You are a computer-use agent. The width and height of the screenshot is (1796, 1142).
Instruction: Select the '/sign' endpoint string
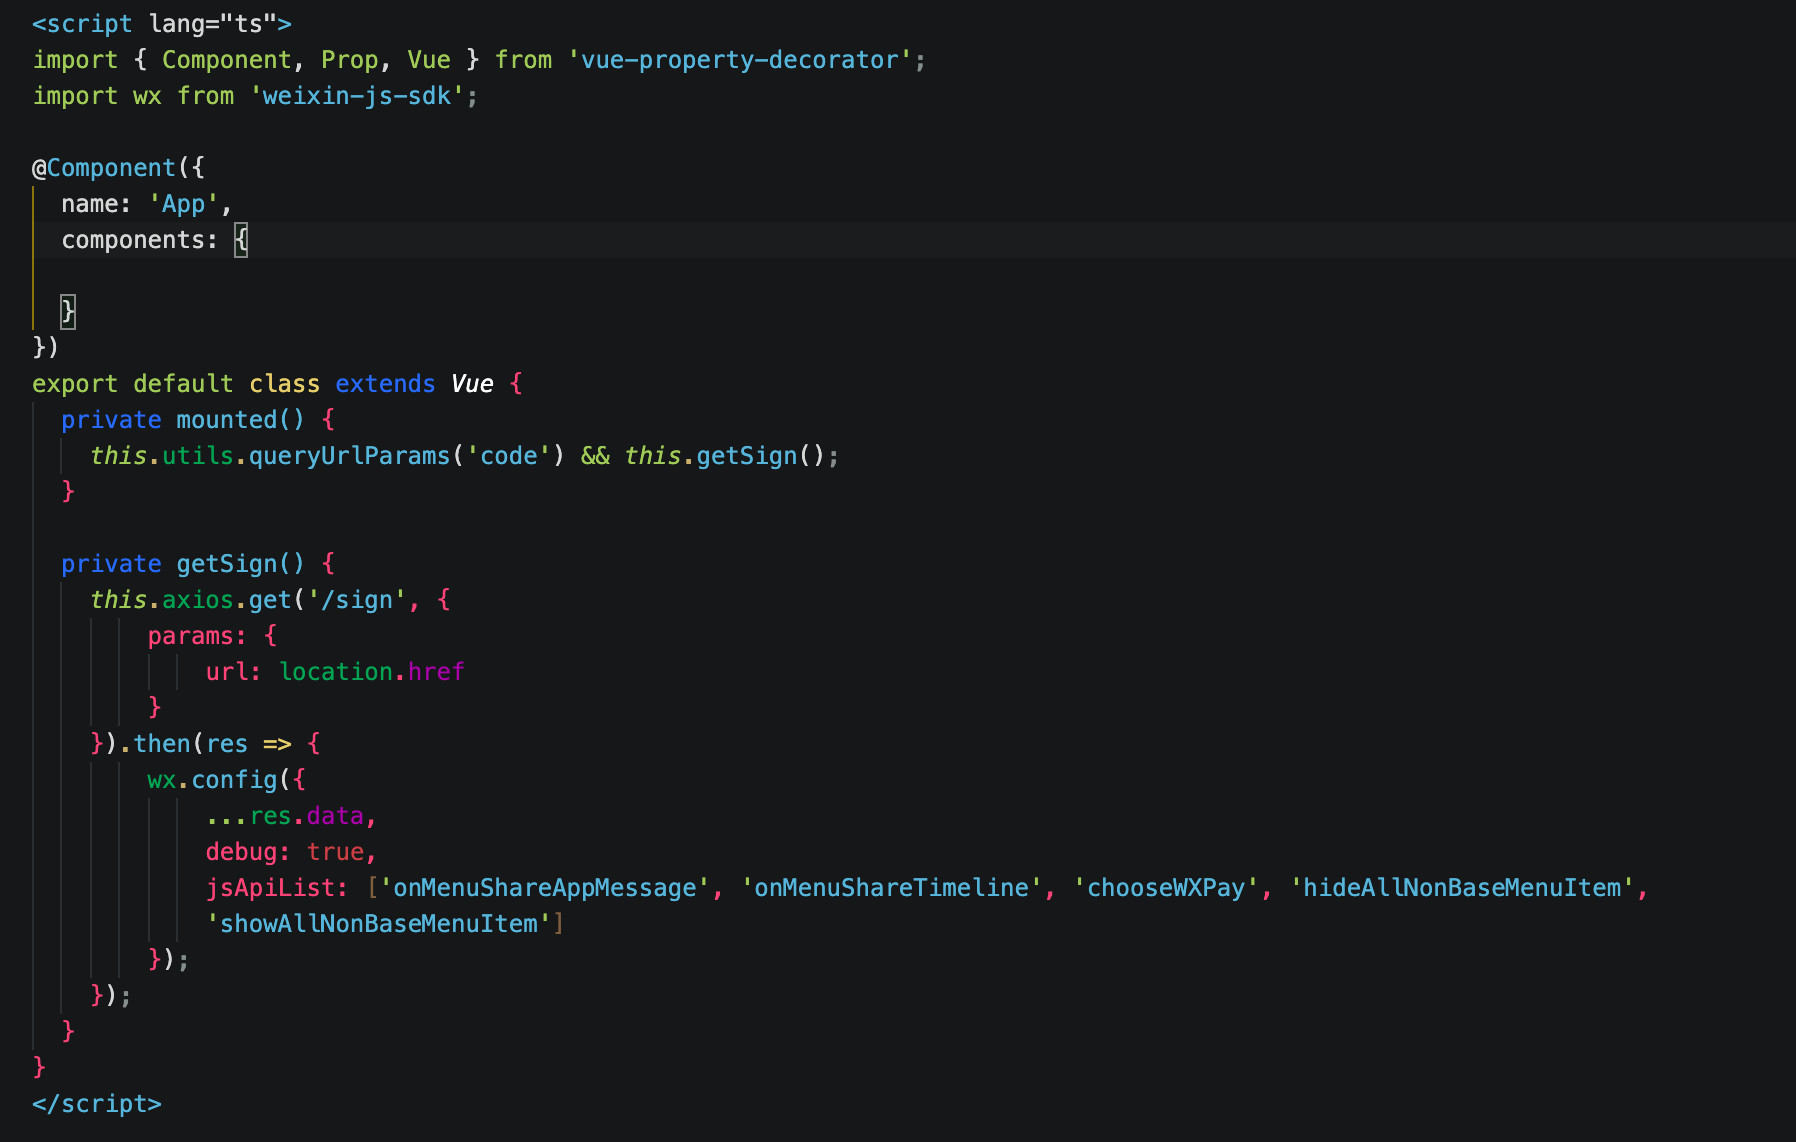[x=357, y=600]
